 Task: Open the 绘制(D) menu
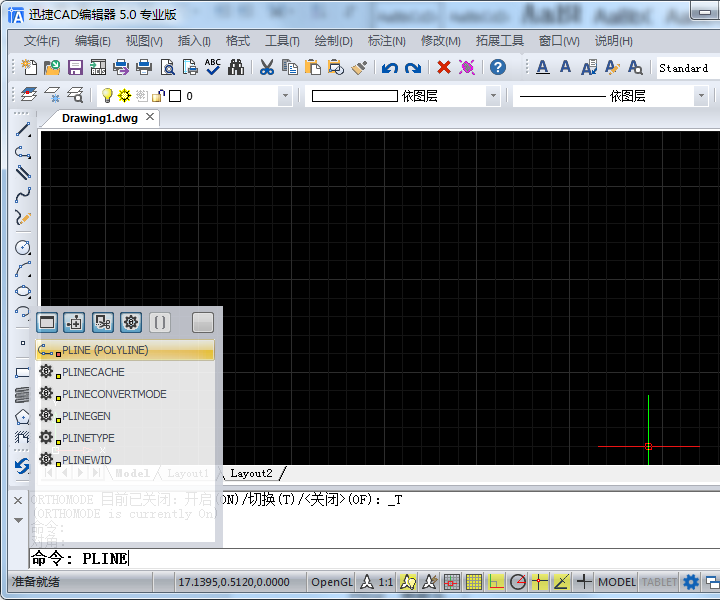pyautogui.click(x=333, y=41)
